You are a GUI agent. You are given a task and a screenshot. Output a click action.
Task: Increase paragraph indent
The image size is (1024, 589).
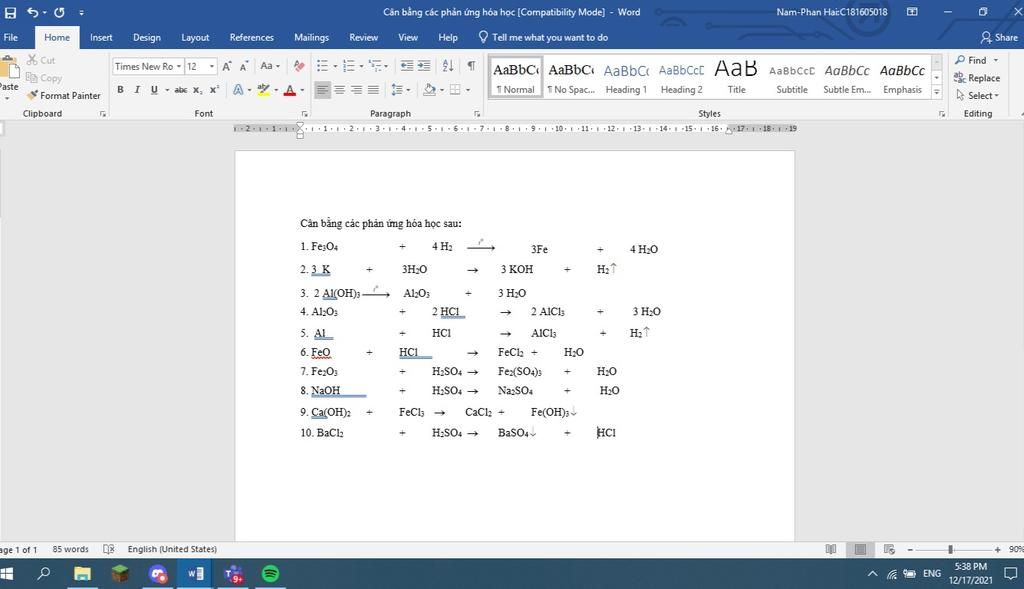[x=424, y=66]
